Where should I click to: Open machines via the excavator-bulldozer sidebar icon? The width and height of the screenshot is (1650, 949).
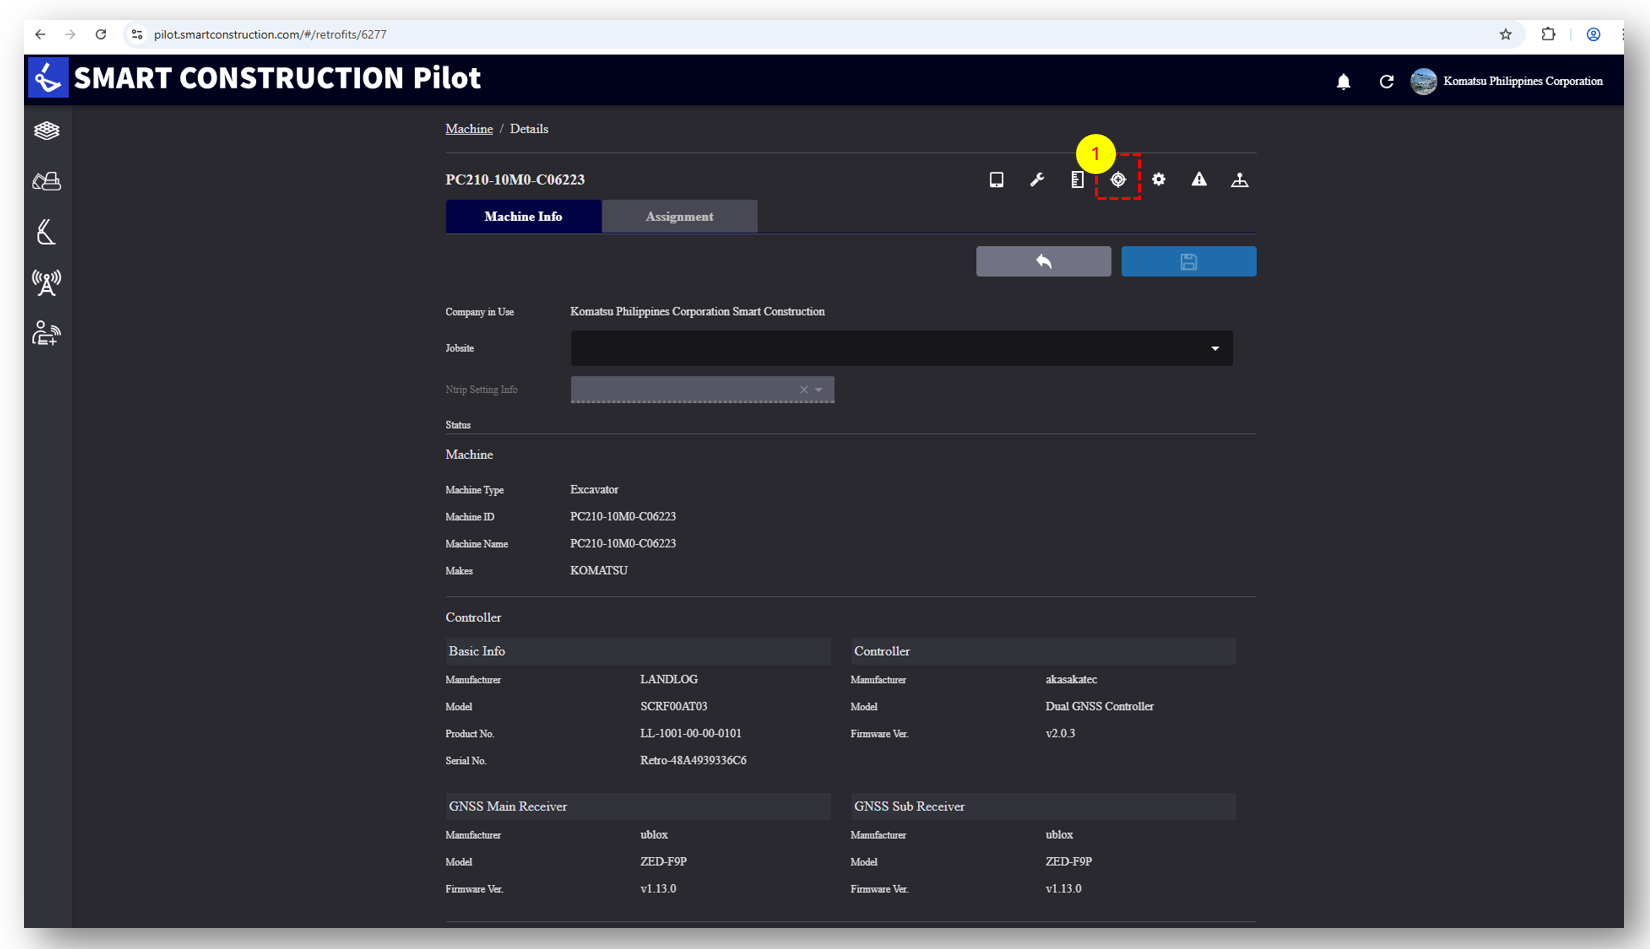click(x=46, y=181)
